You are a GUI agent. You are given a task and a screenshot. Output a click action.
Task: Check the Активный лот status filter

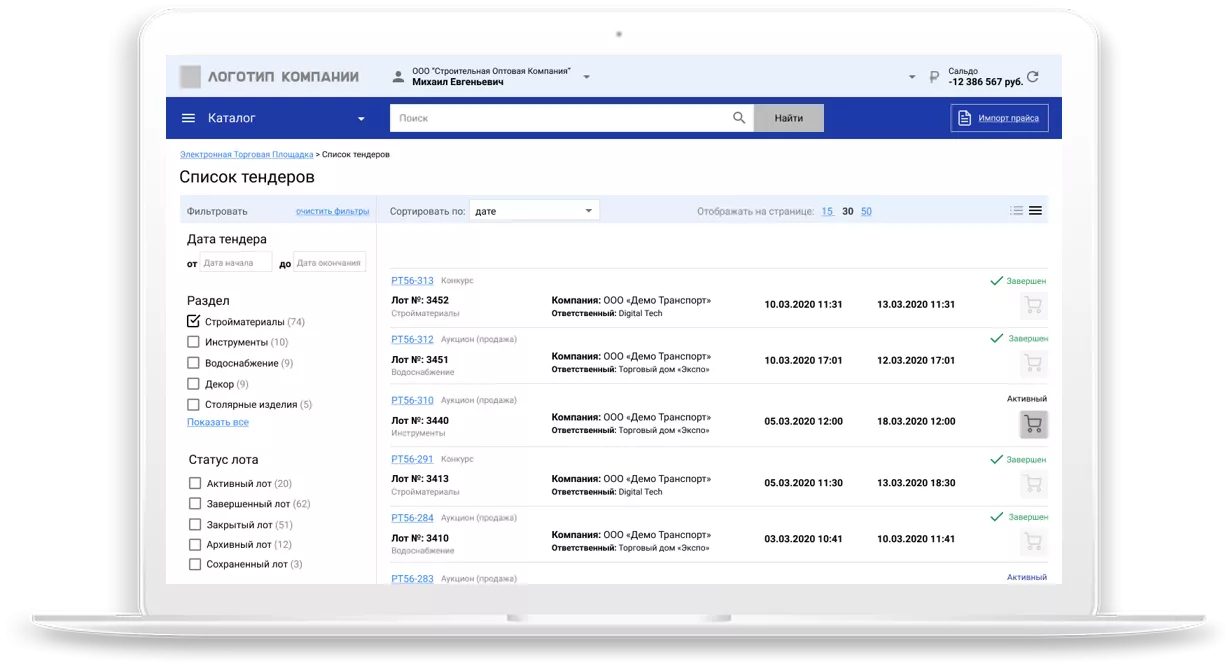click(195, 483)
